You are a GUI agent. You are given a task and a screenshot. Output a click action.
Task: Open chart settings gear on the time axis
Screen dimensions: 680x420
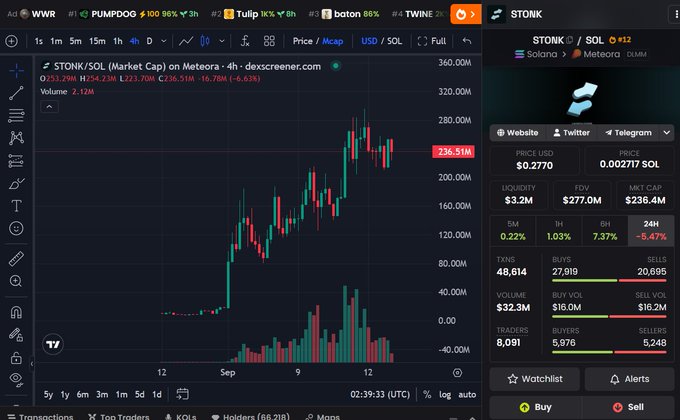(457, 373)
